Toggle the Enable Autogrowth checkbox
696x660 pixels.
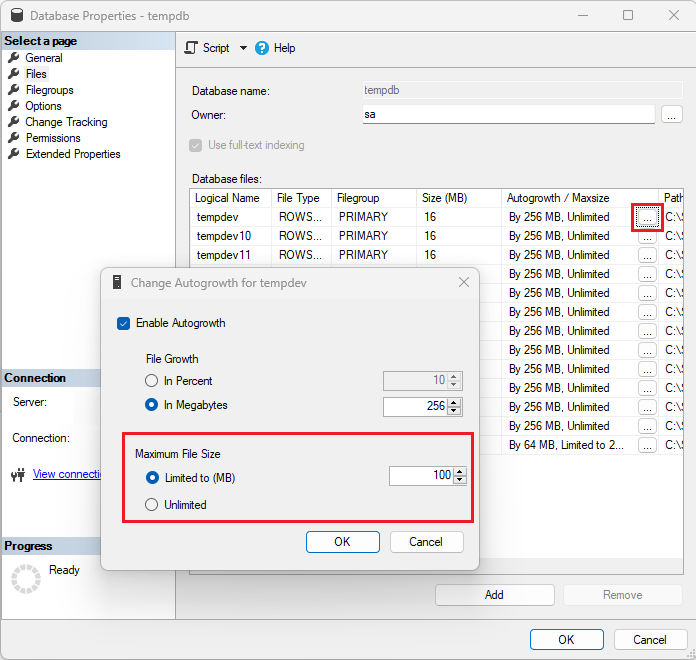tap(123, 323)
